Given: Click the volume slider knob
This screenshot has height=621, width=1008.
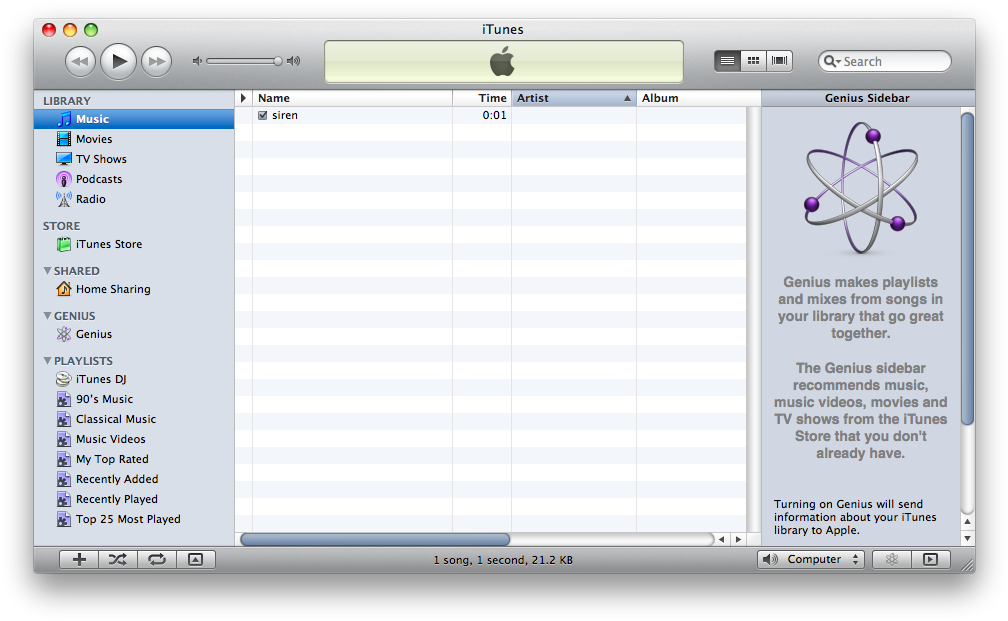Looking at the screenshot, I should click(278, 61).
